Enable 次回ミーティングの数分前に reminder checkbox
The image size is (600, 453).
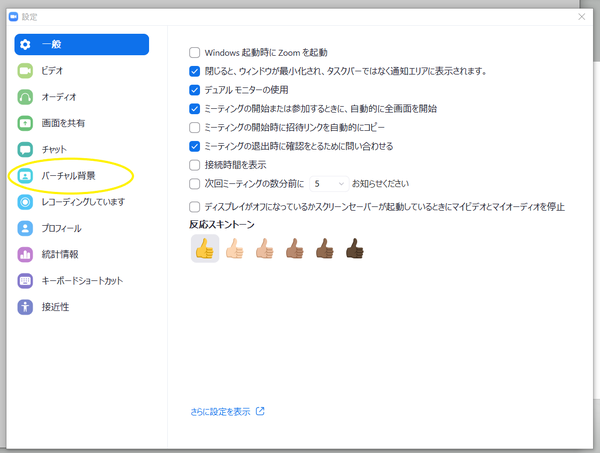(x=194, y=184)
